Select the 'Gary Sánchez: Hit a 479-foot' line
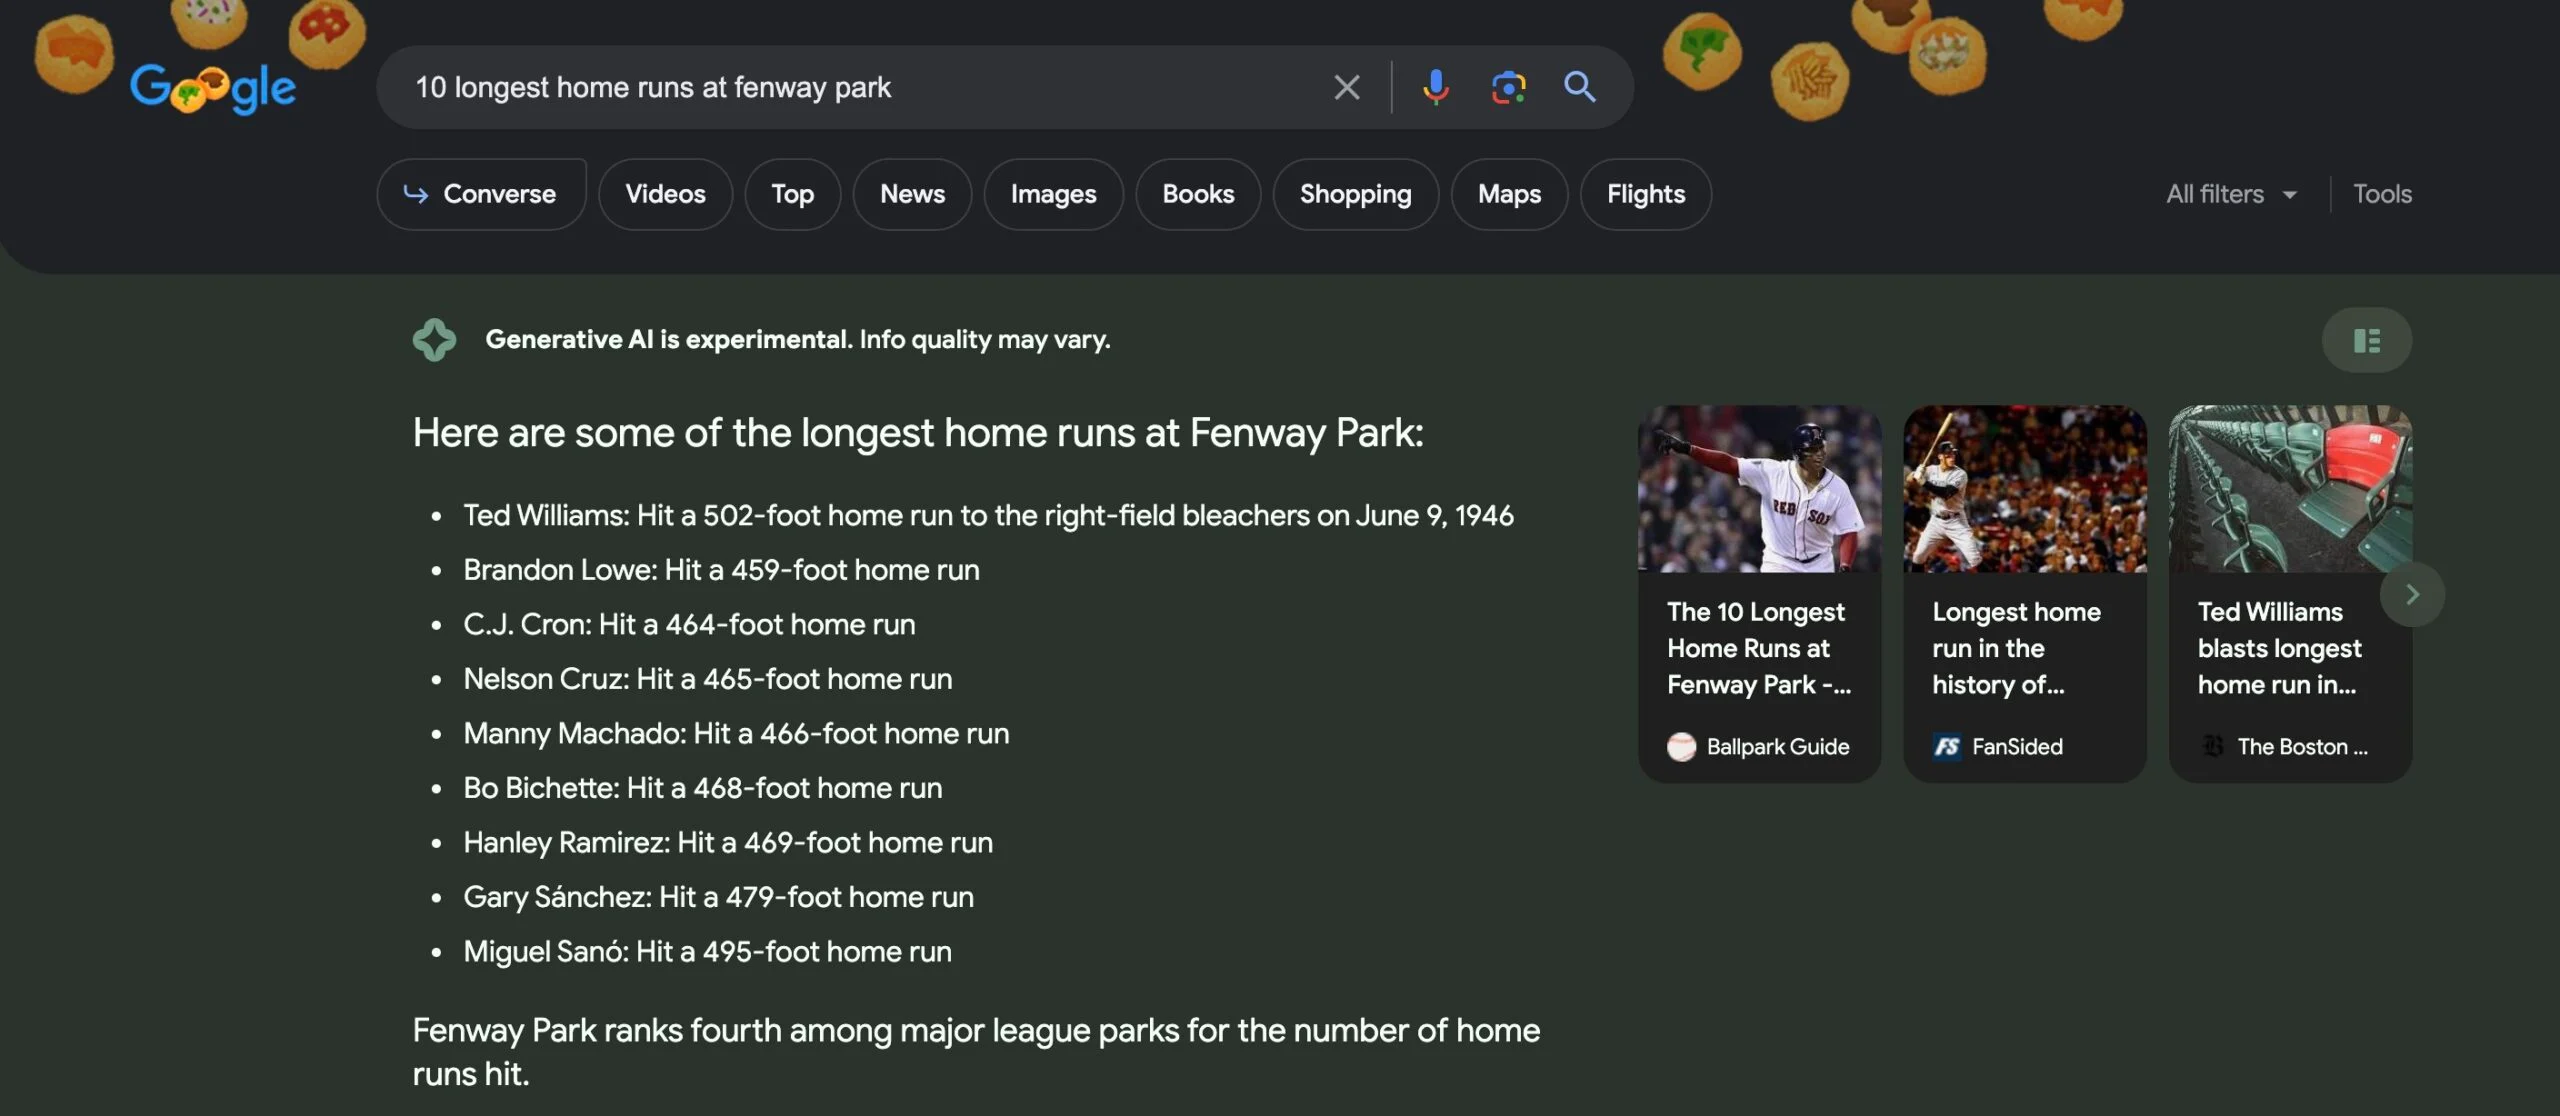This screenshot has width=2560, height=1116. [718, 897]
